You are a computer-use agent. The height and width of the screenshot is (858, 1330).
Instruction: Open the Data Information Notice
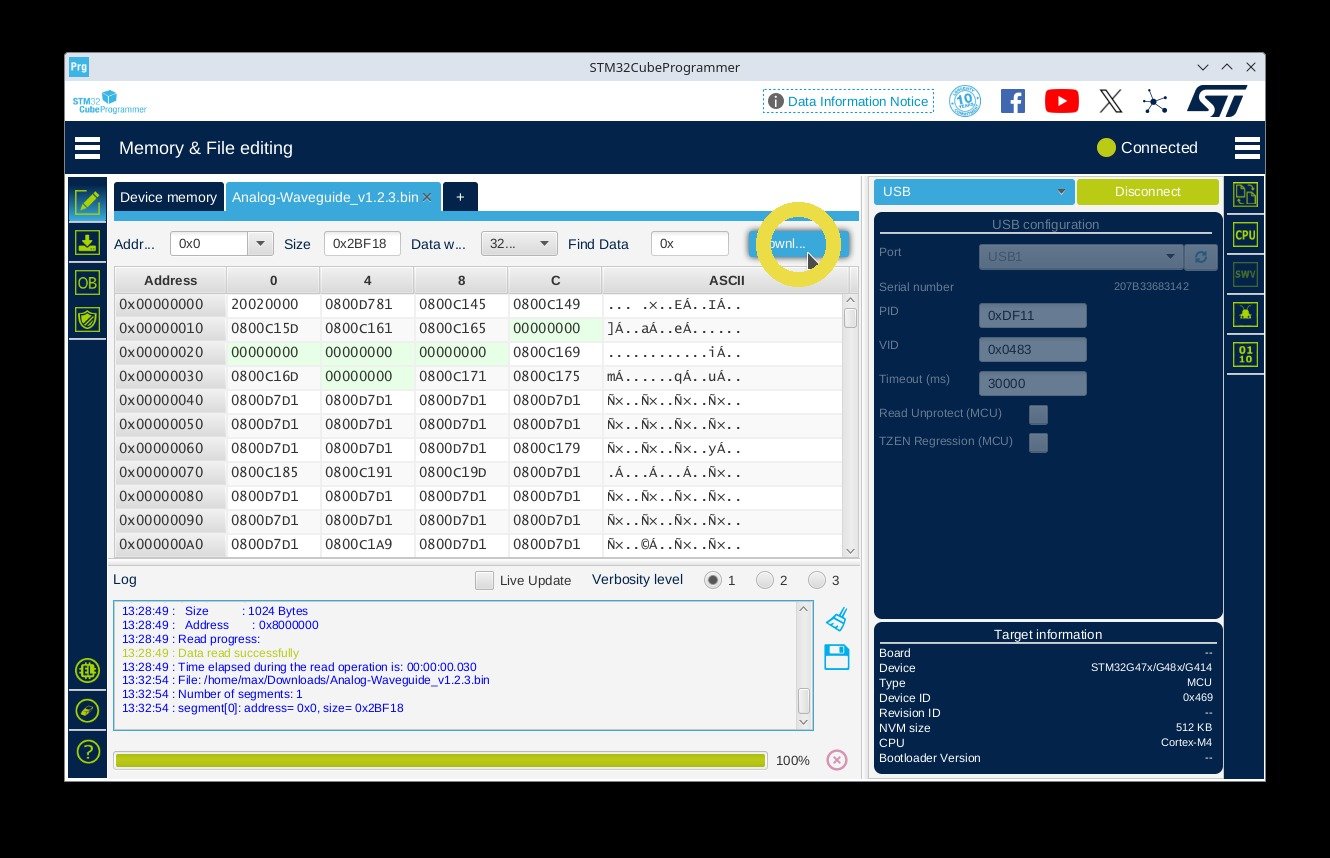click(x=848, y=101)
